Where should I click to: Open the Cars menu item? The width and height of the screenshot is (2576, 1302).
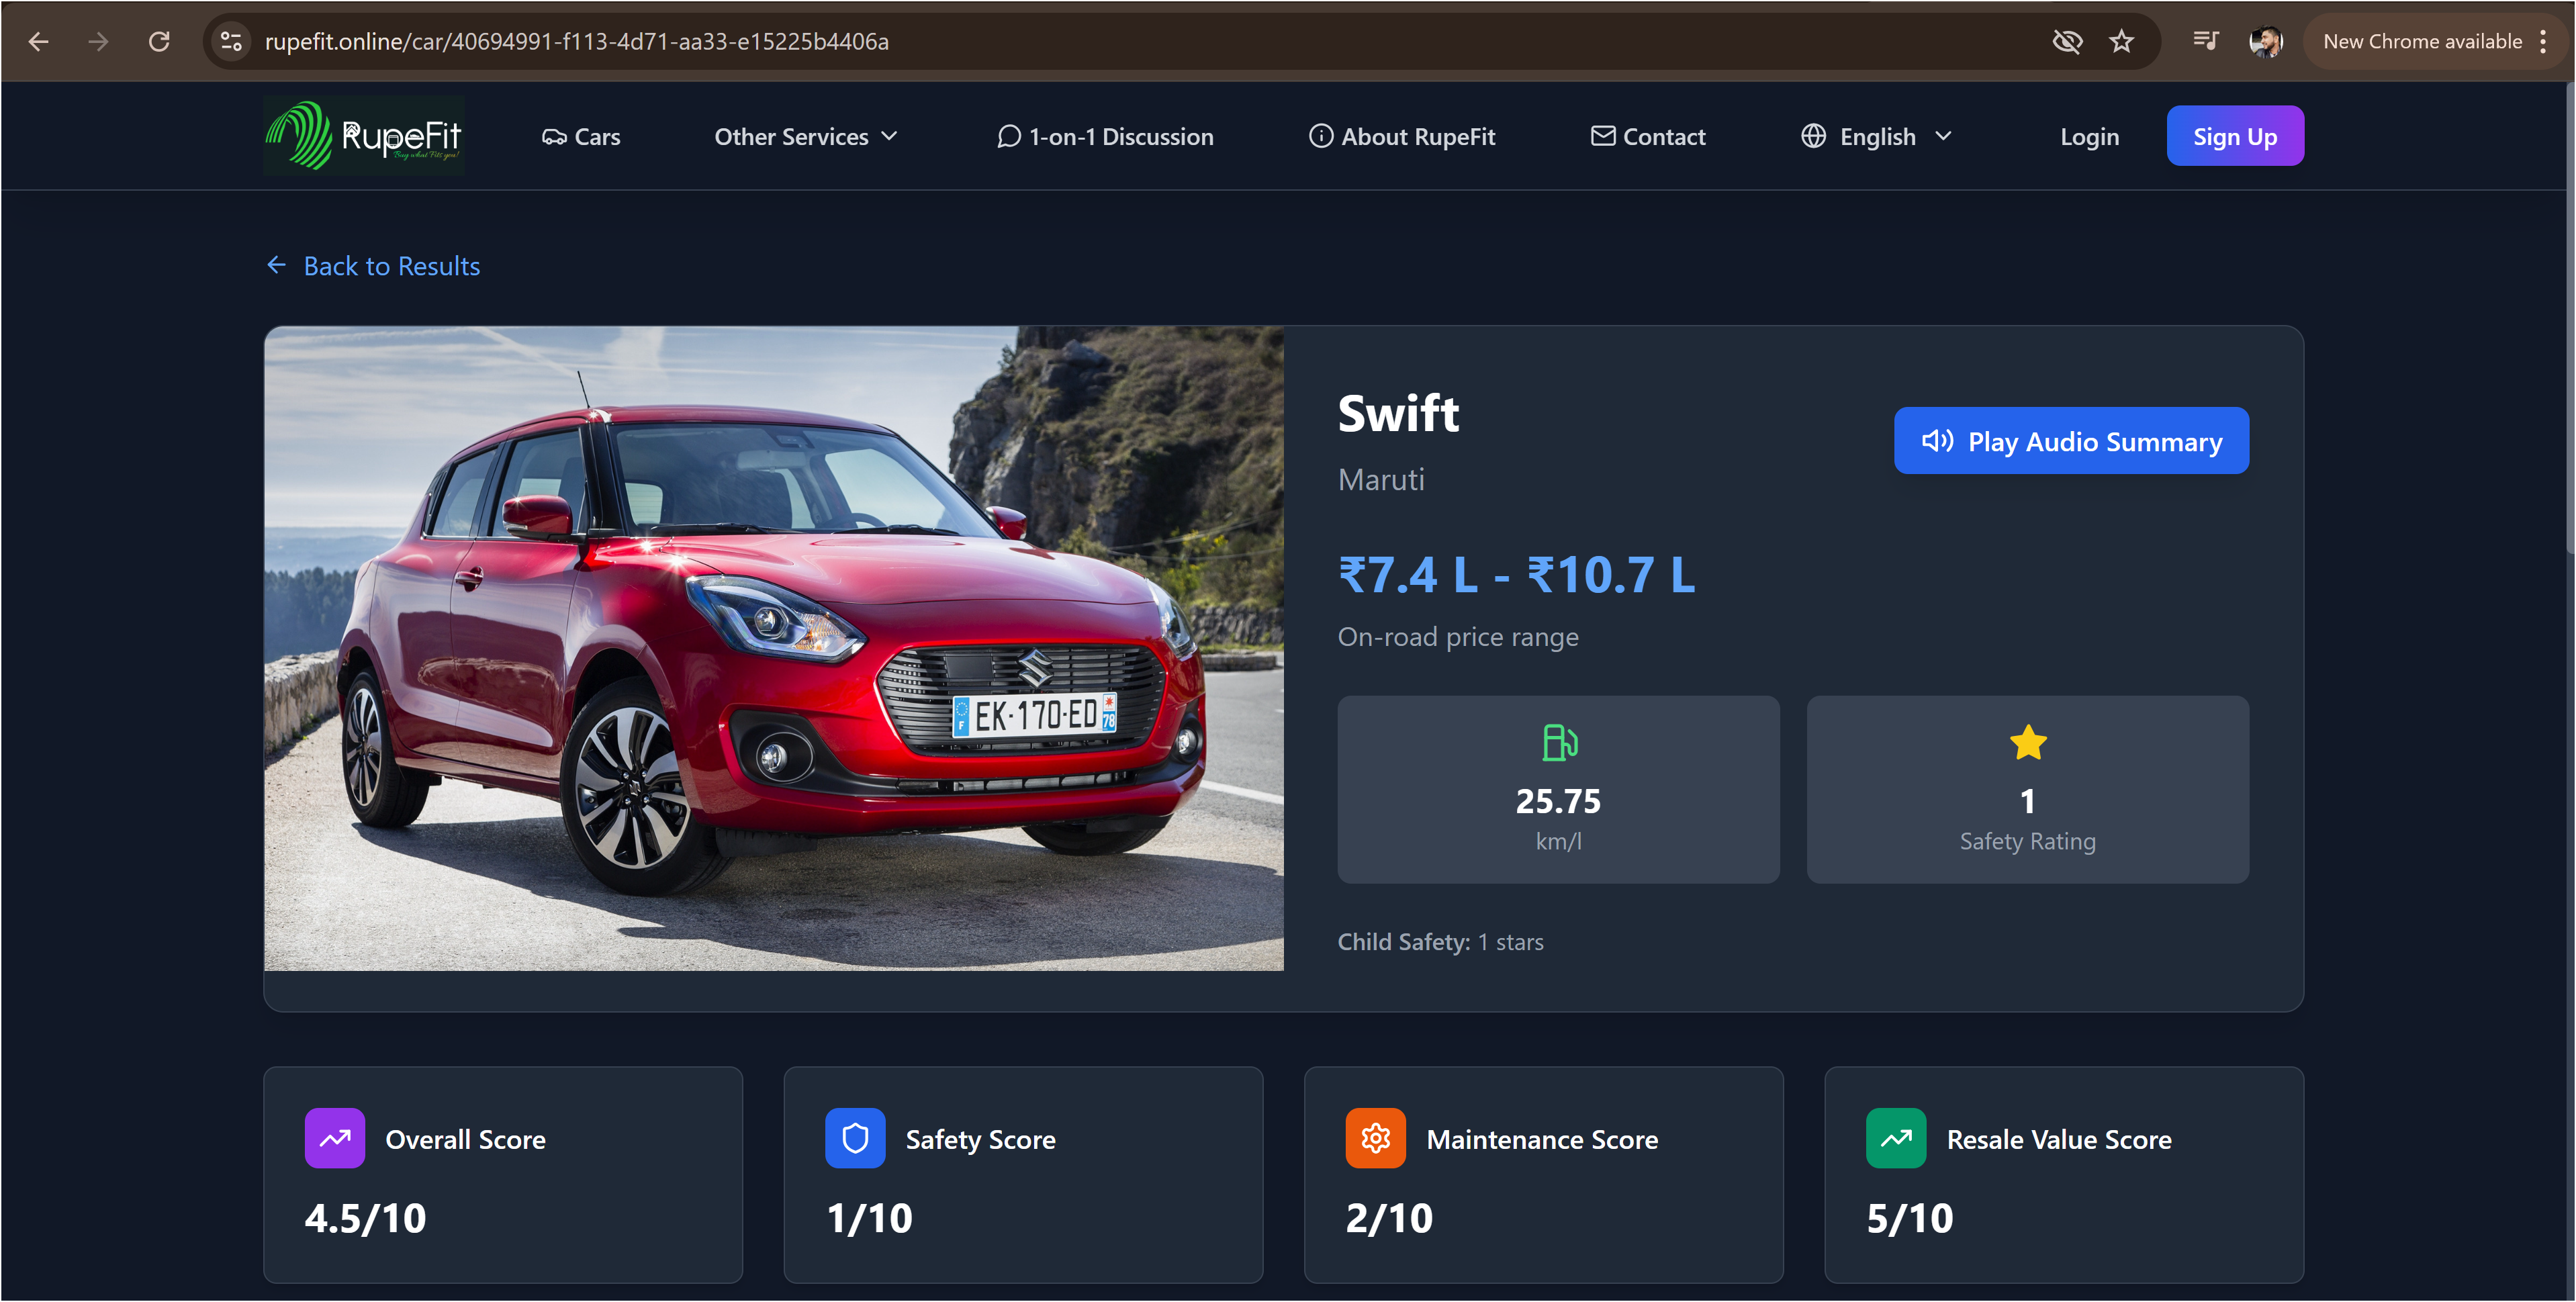[581, 136]
